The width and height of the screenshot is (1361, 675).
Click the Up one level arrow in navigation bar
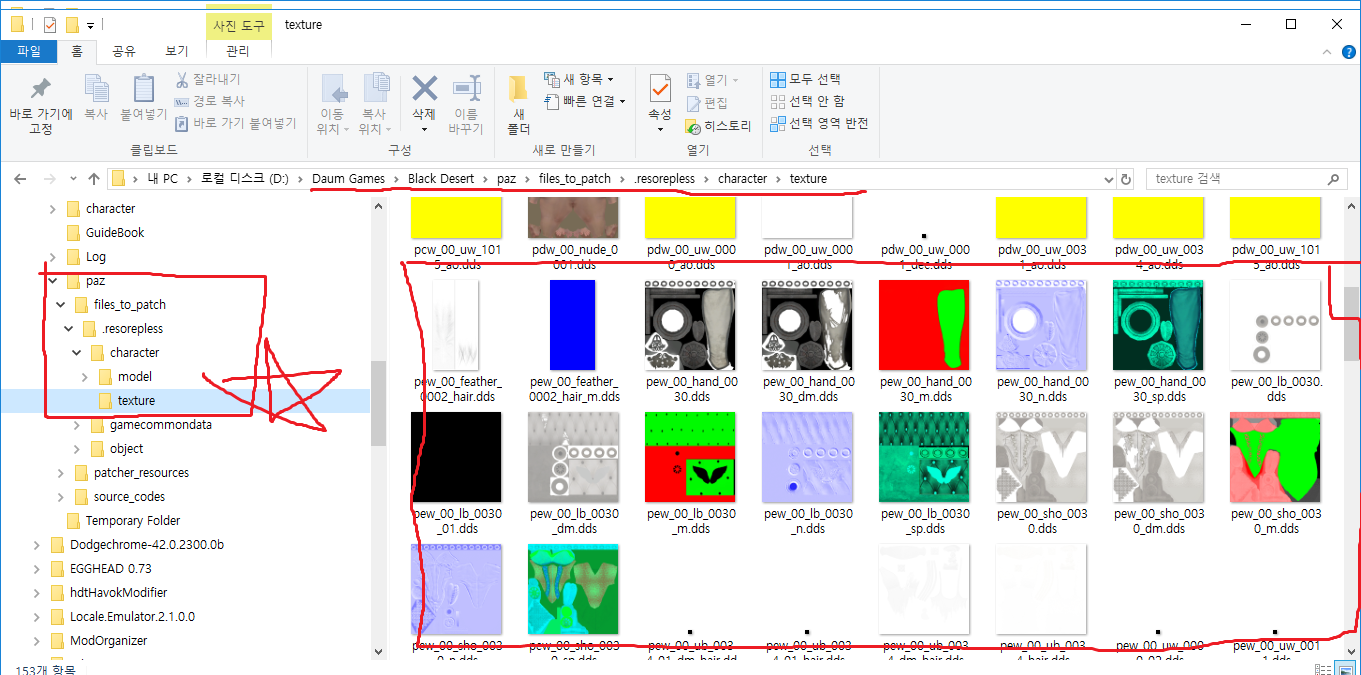(x=94, y=179)
